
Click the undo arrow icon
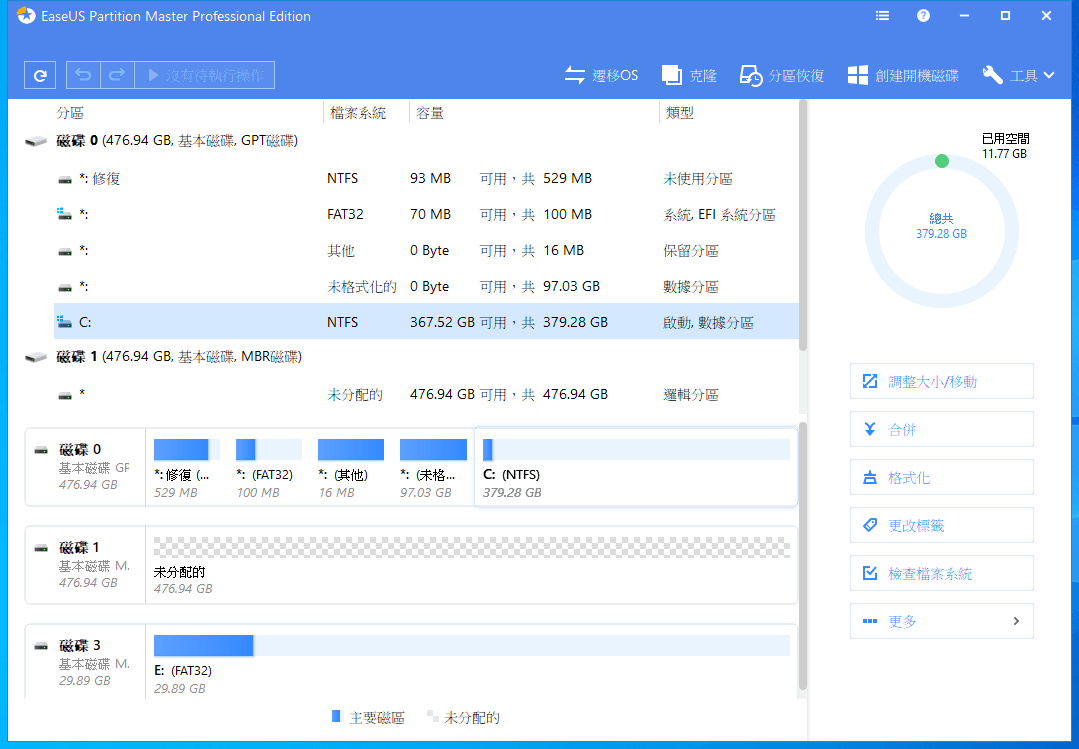click(83, 75)
